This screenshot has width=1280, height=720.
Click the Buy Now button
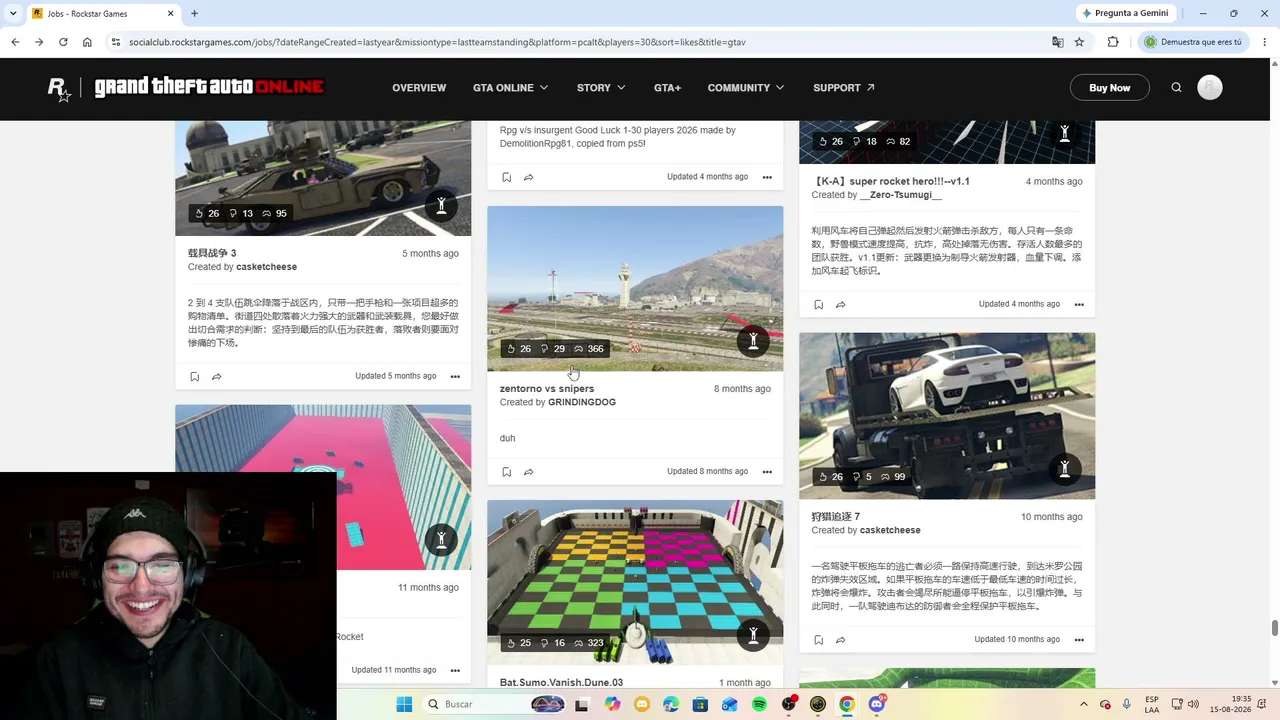pos(1110,88)
